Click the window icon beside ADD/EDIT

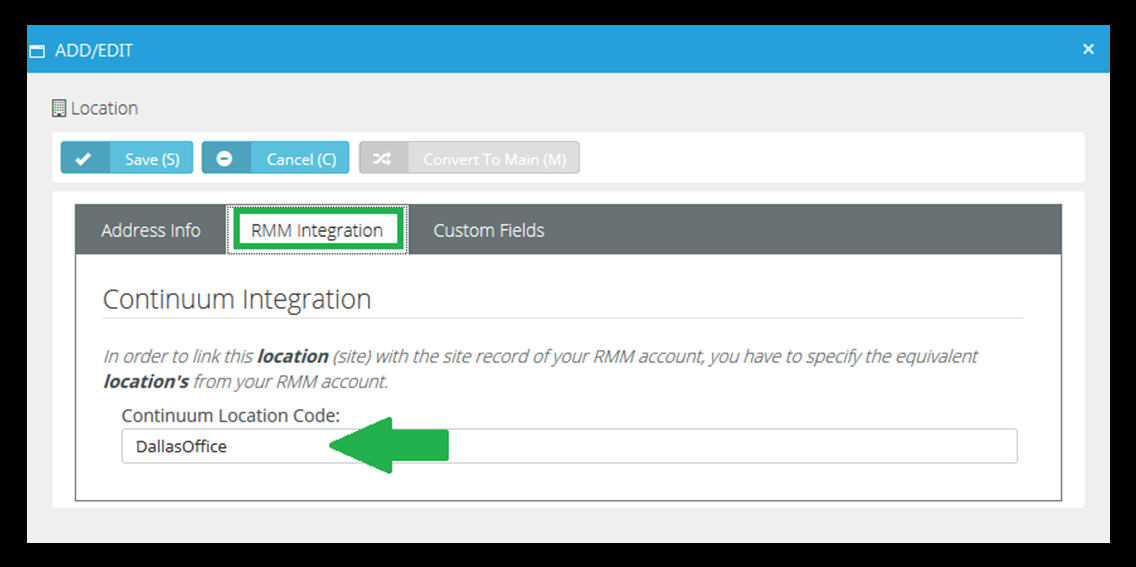tap(36, 51)
